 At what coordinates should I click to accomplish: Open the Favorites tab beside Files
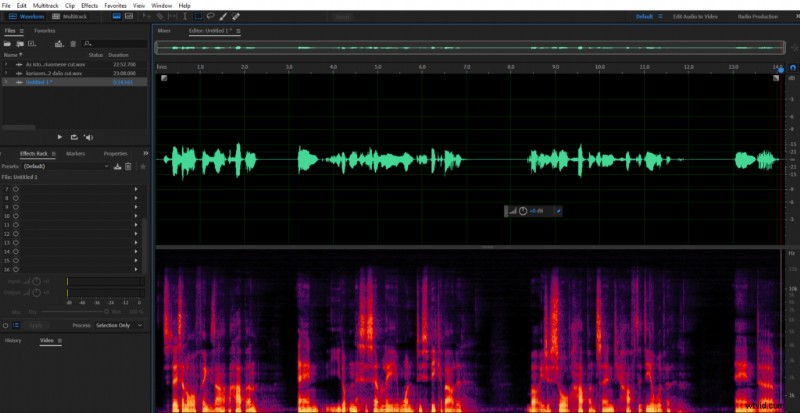(44, 31)
